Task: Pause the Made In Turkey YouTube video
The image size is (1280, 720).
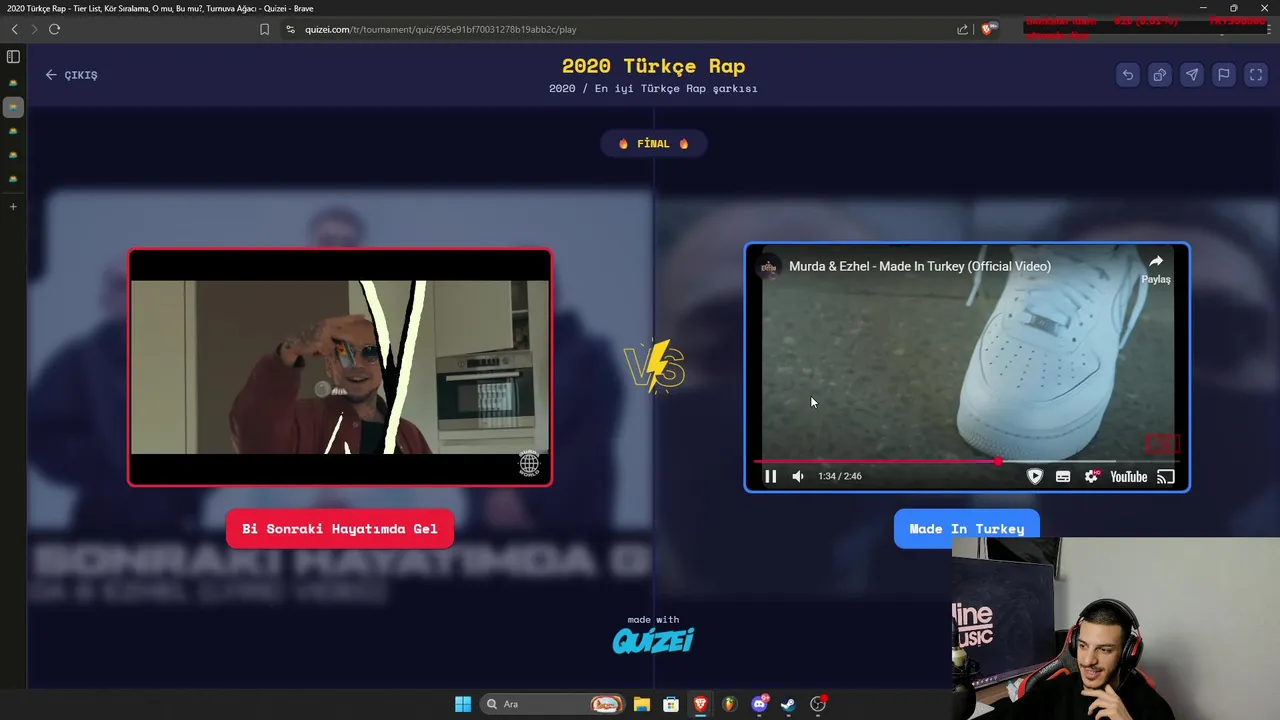Action: (x=770, y=476)
